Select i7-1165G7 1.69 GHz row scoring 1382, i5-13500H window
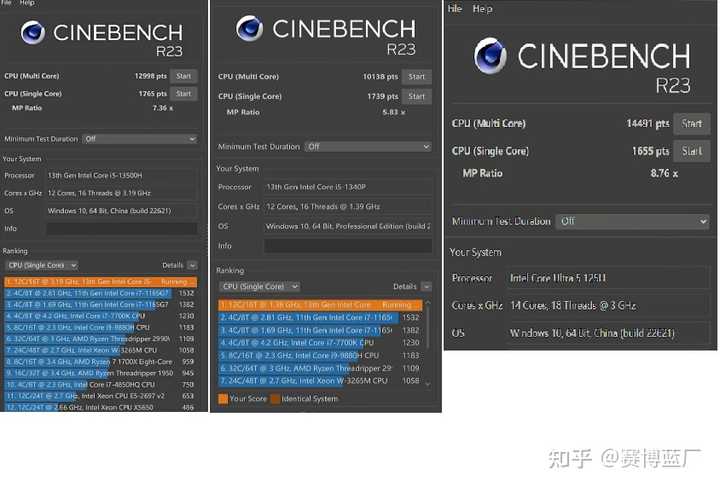Image resolution: width=720 pixels, height=487 pixels. [x=101, y=304]
